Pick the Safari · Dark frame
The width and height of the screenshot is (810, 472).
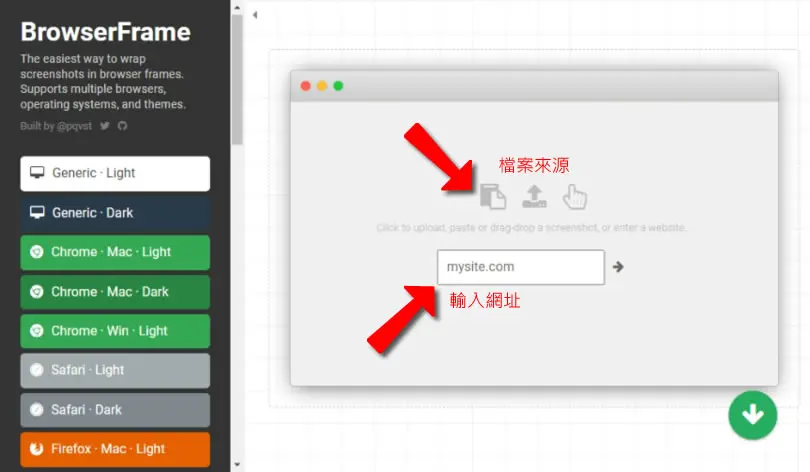click(x=115, y=410)
